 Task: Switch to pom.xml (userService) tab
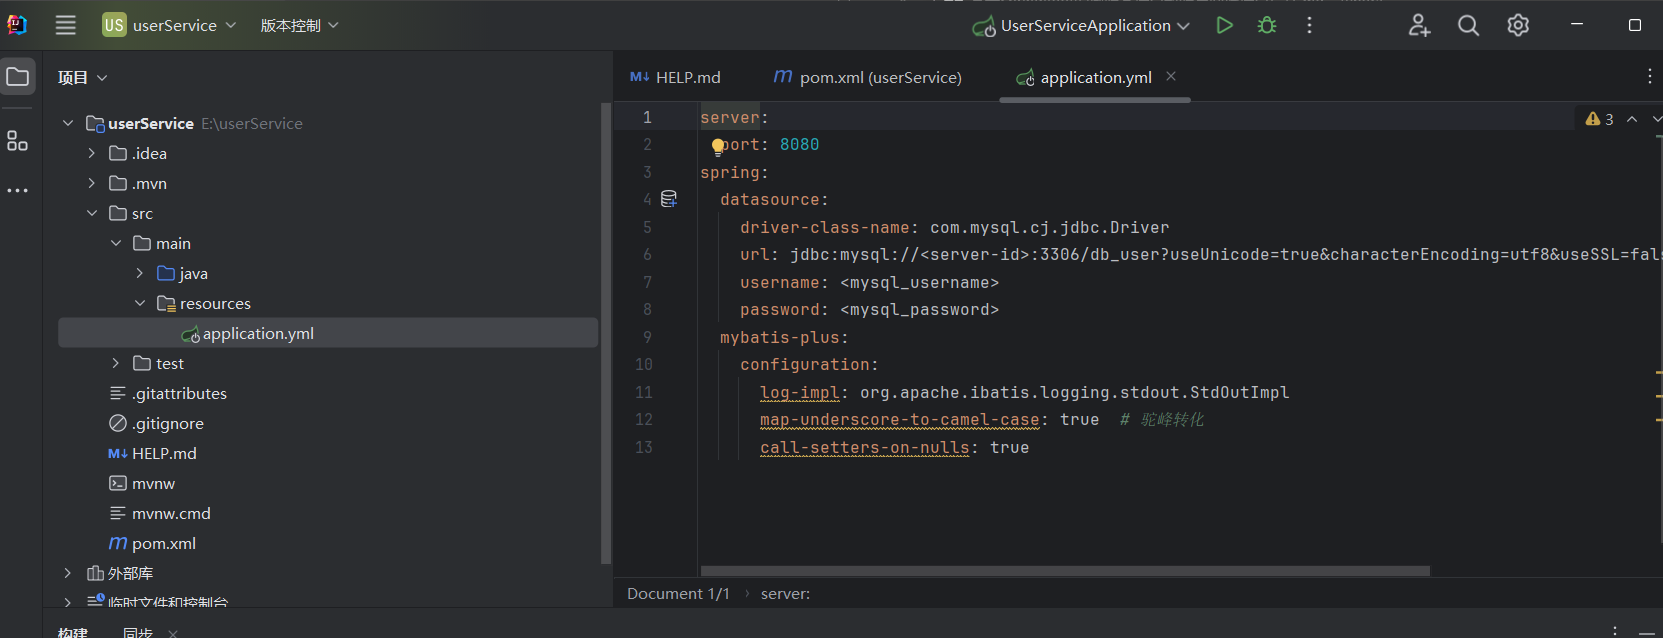point(867,77)
